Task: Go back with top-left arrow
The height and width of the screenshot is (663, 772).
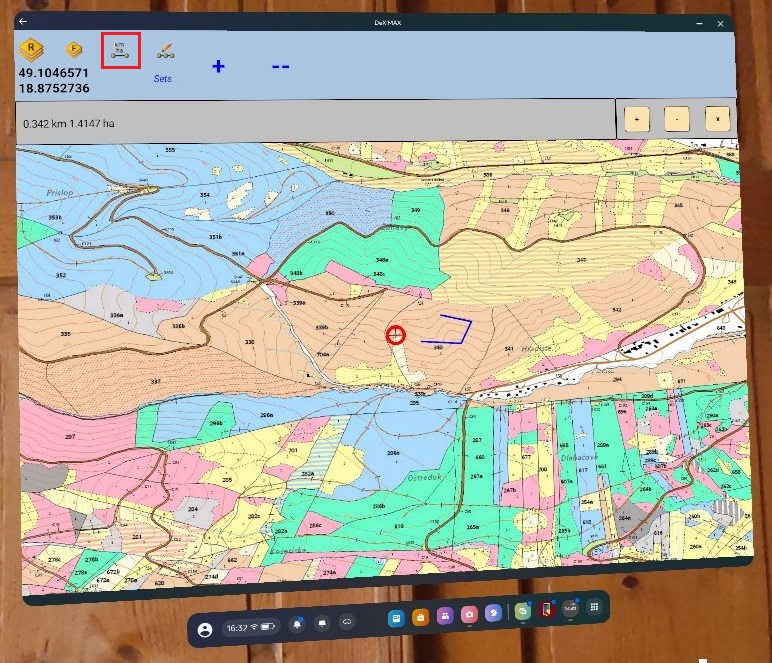Action: pos(23,22)
